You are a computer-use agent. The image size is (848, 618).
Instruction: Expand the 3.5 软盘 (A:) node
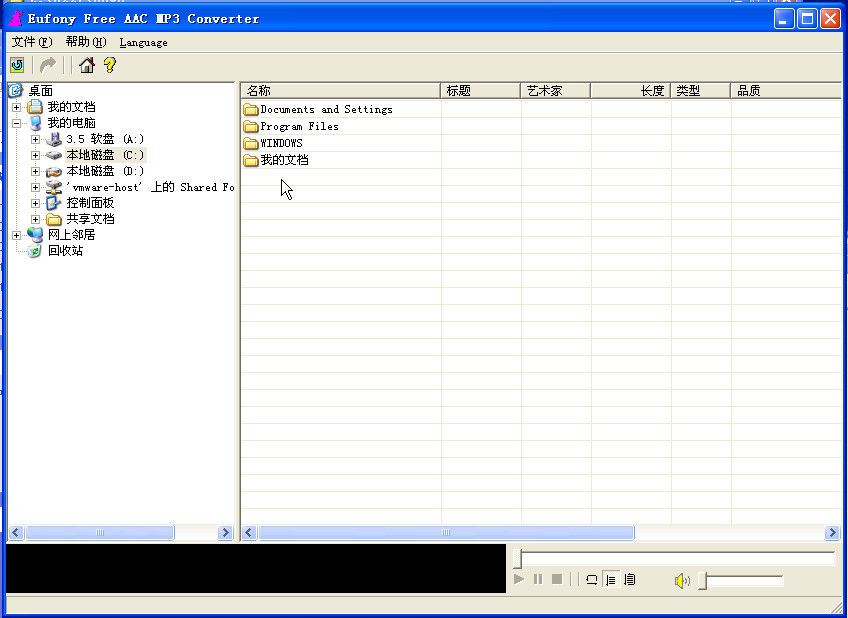[x=36, y=139]
